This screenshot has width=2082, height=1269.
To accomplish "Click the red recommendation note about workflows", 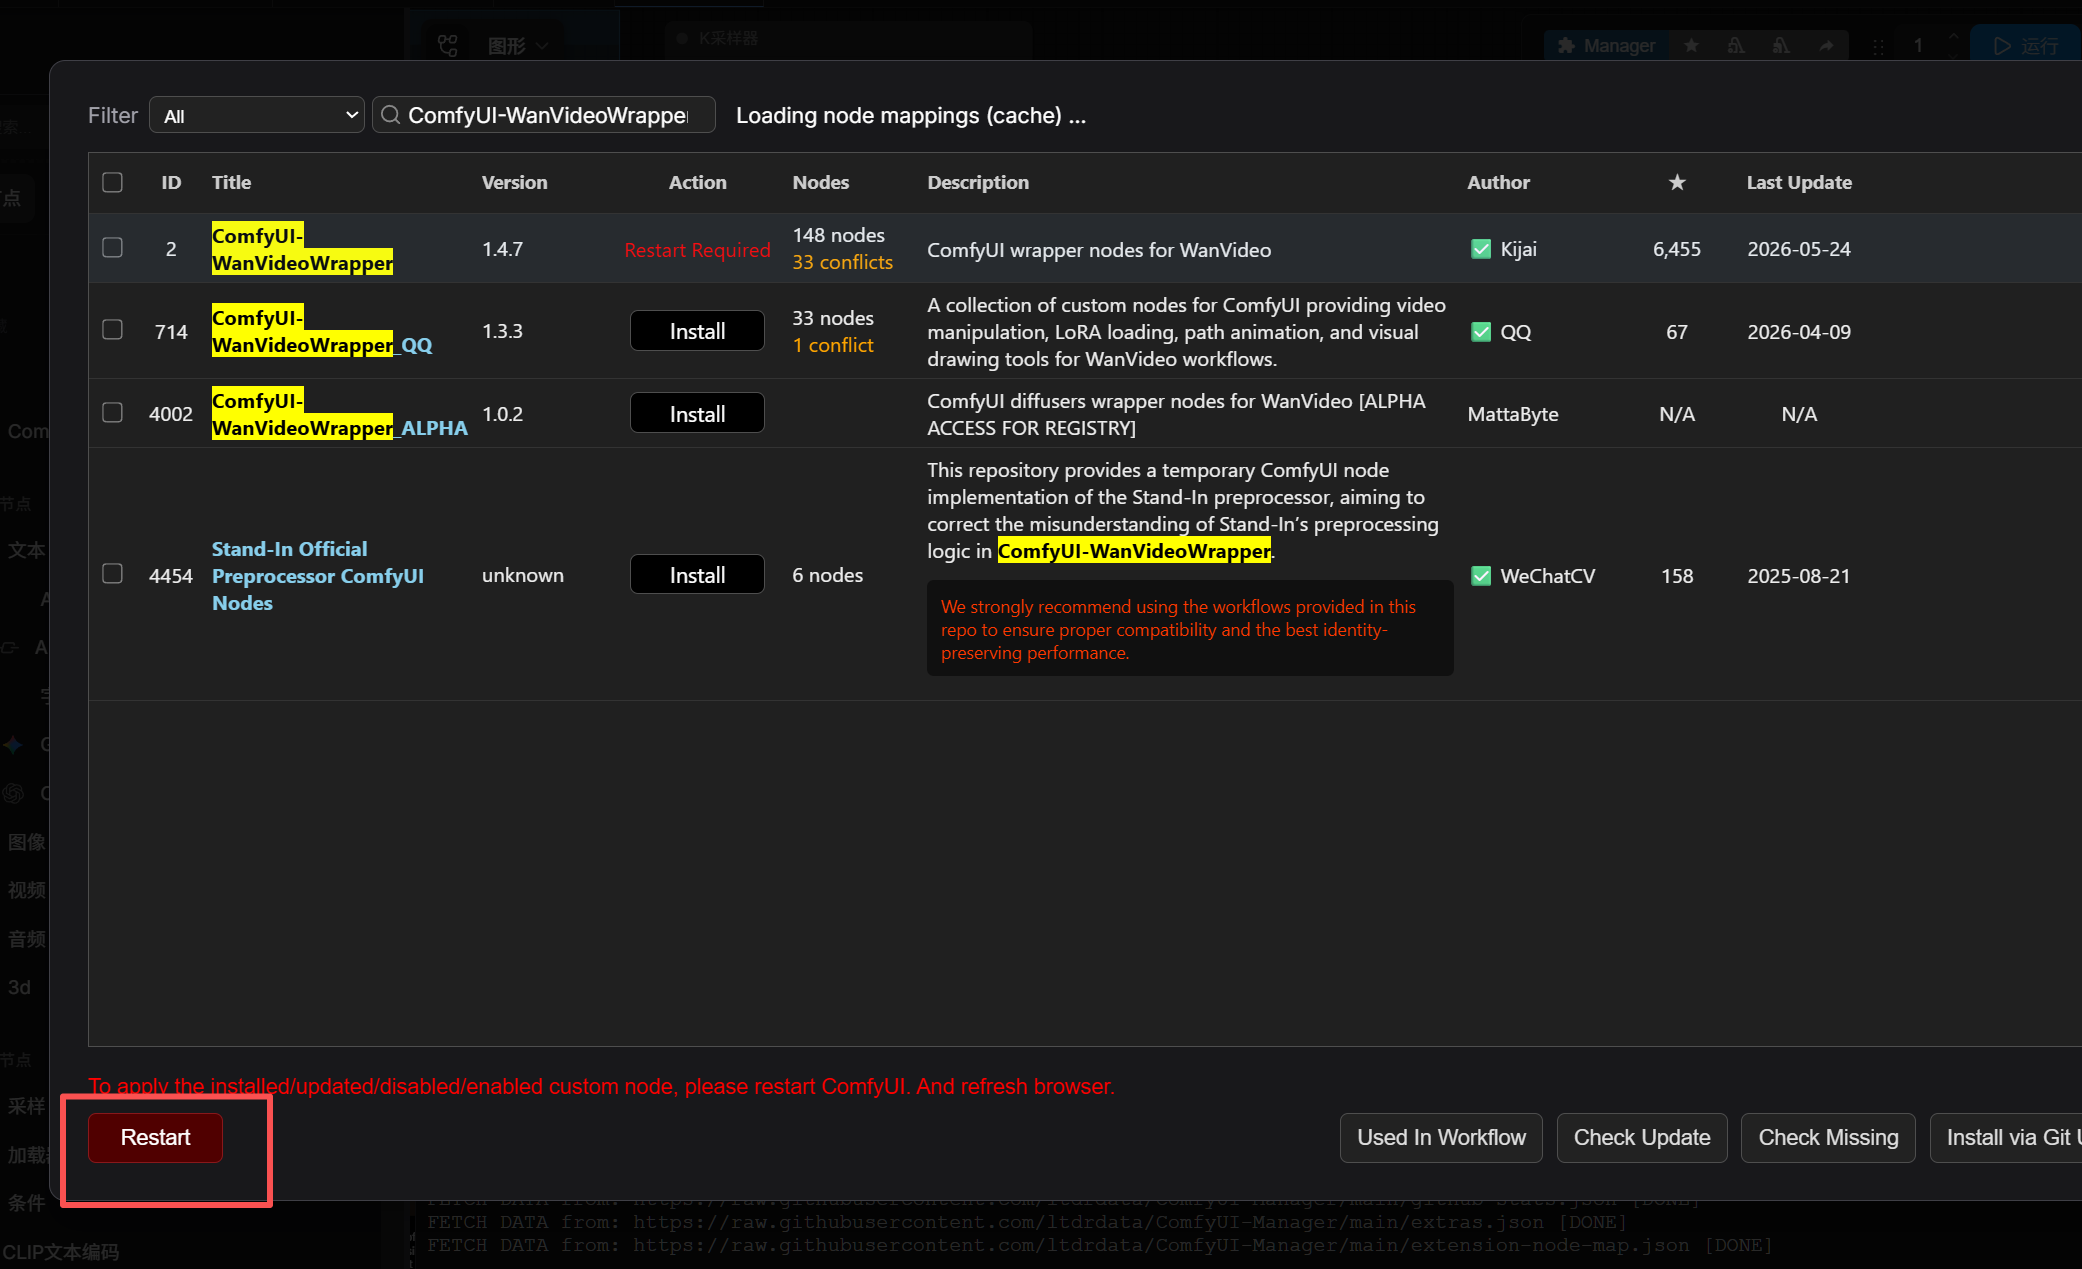I will [1190, 629].
